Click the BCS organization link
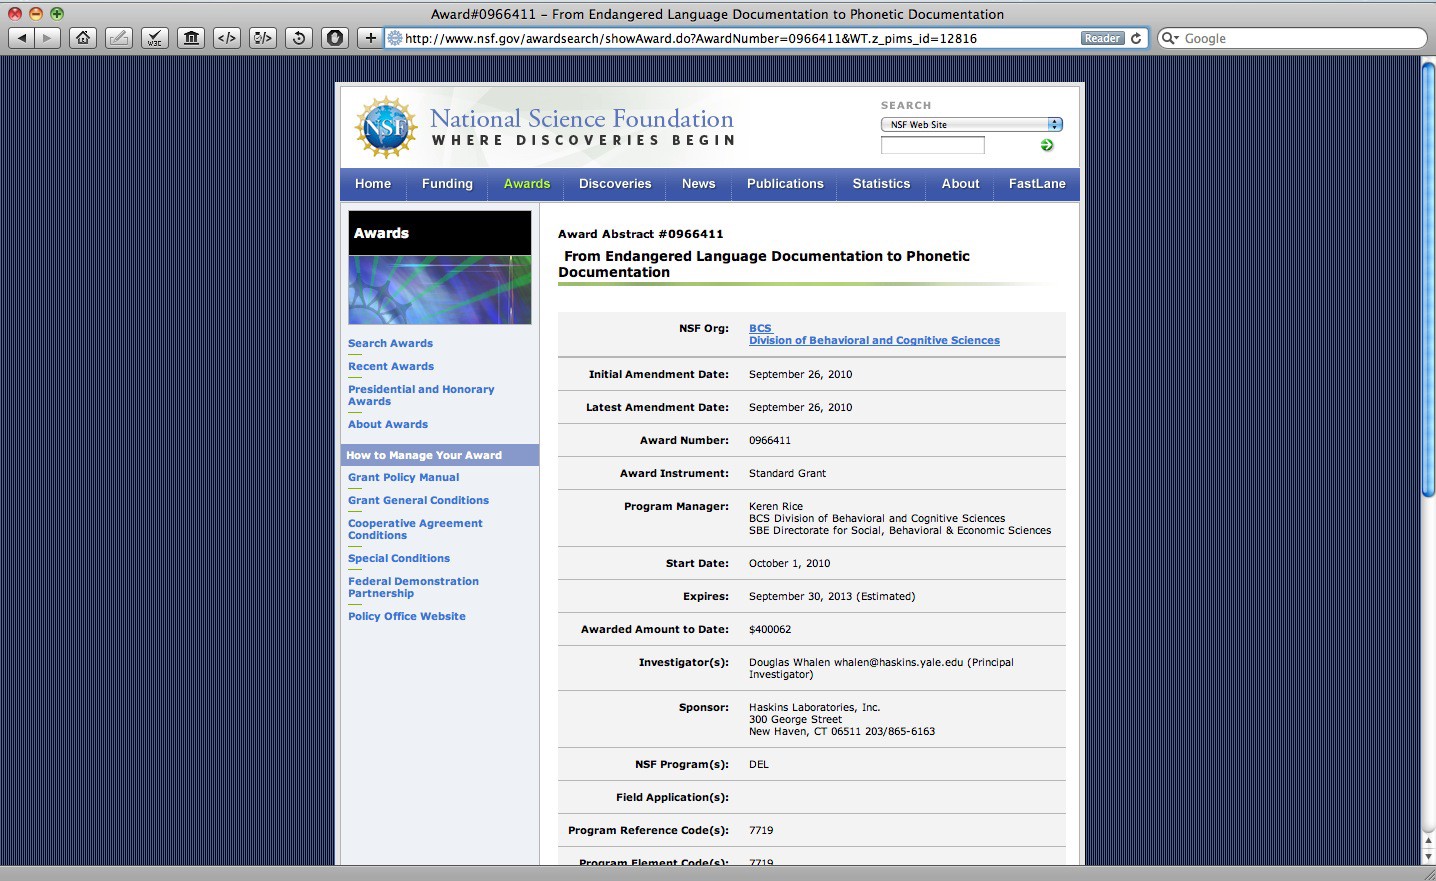 click(760, 328)
